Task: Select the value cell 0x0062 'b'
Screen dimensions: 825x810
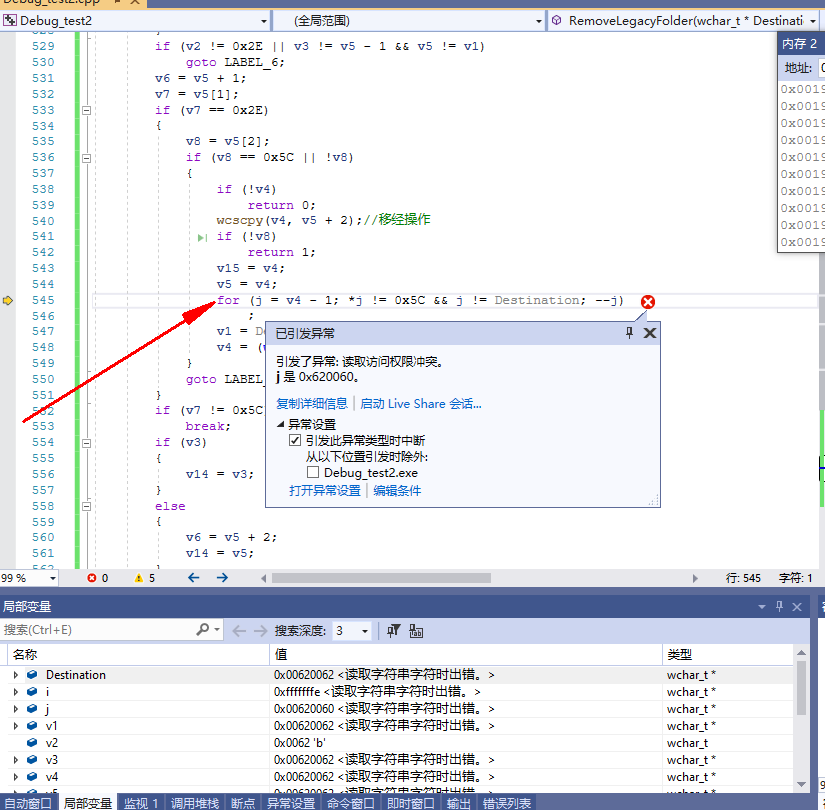Action: point(466,743)
